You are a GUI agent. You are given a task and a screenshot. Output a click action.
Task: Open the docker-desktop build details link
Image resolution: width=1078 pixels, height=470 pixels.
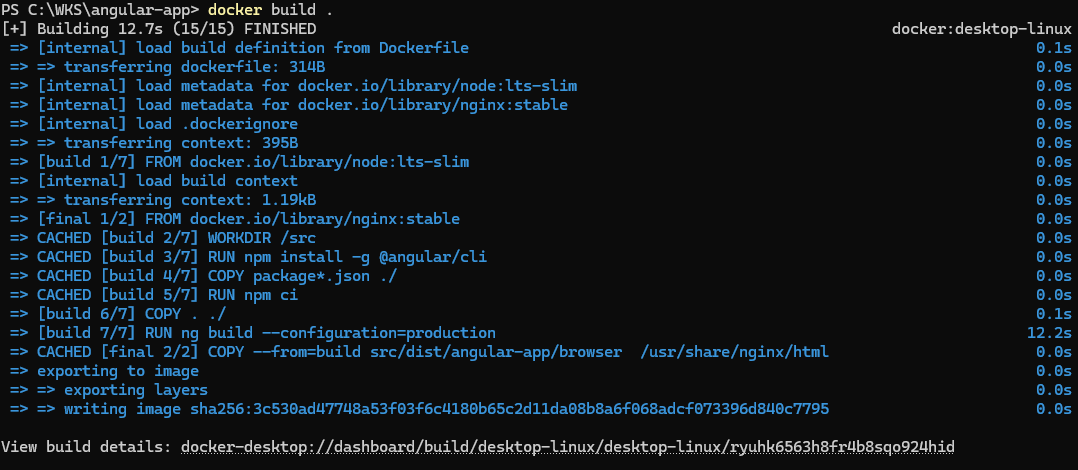point(567,447)
